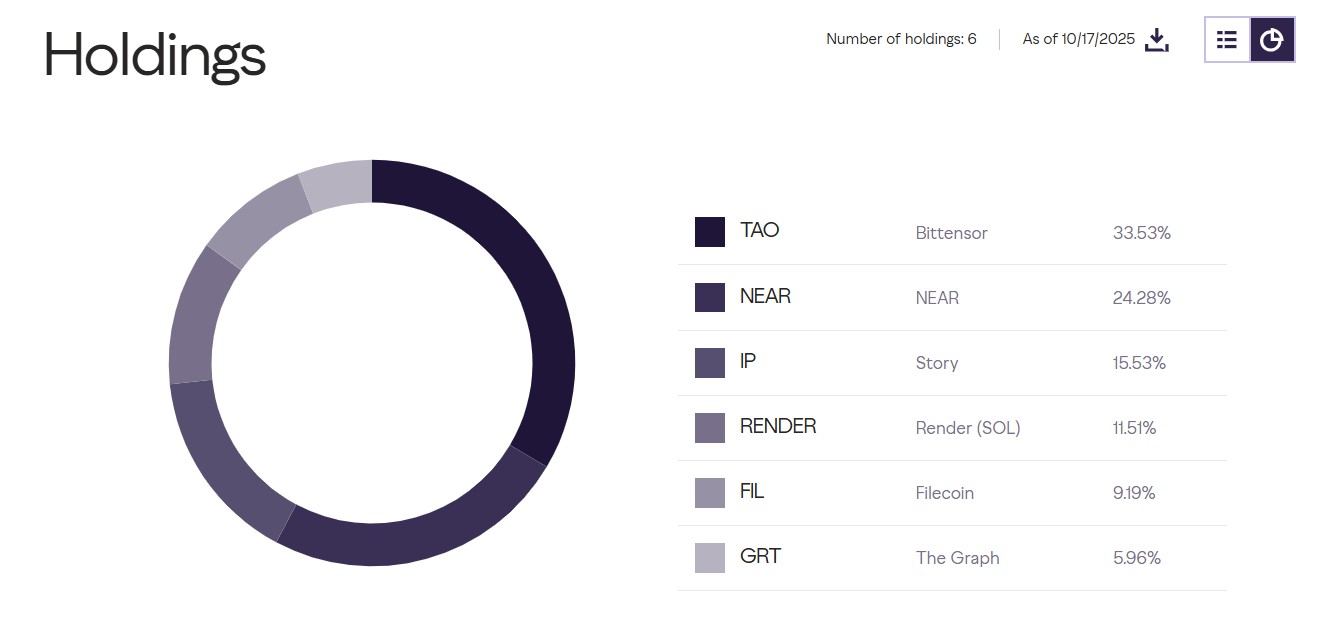The width and height of the screenshot is (1318, 617).
Task: Click the GRT legend color square
Action: tap(710, 557)
